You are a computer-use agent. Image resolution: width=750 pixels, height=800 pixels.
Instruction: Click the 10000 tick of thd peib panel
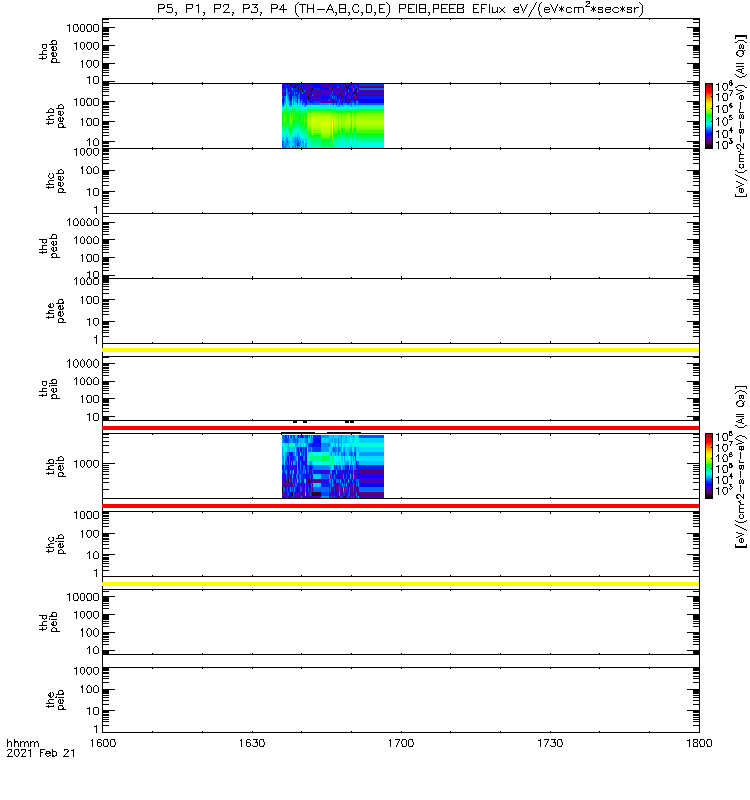click(x=83, y=597)
